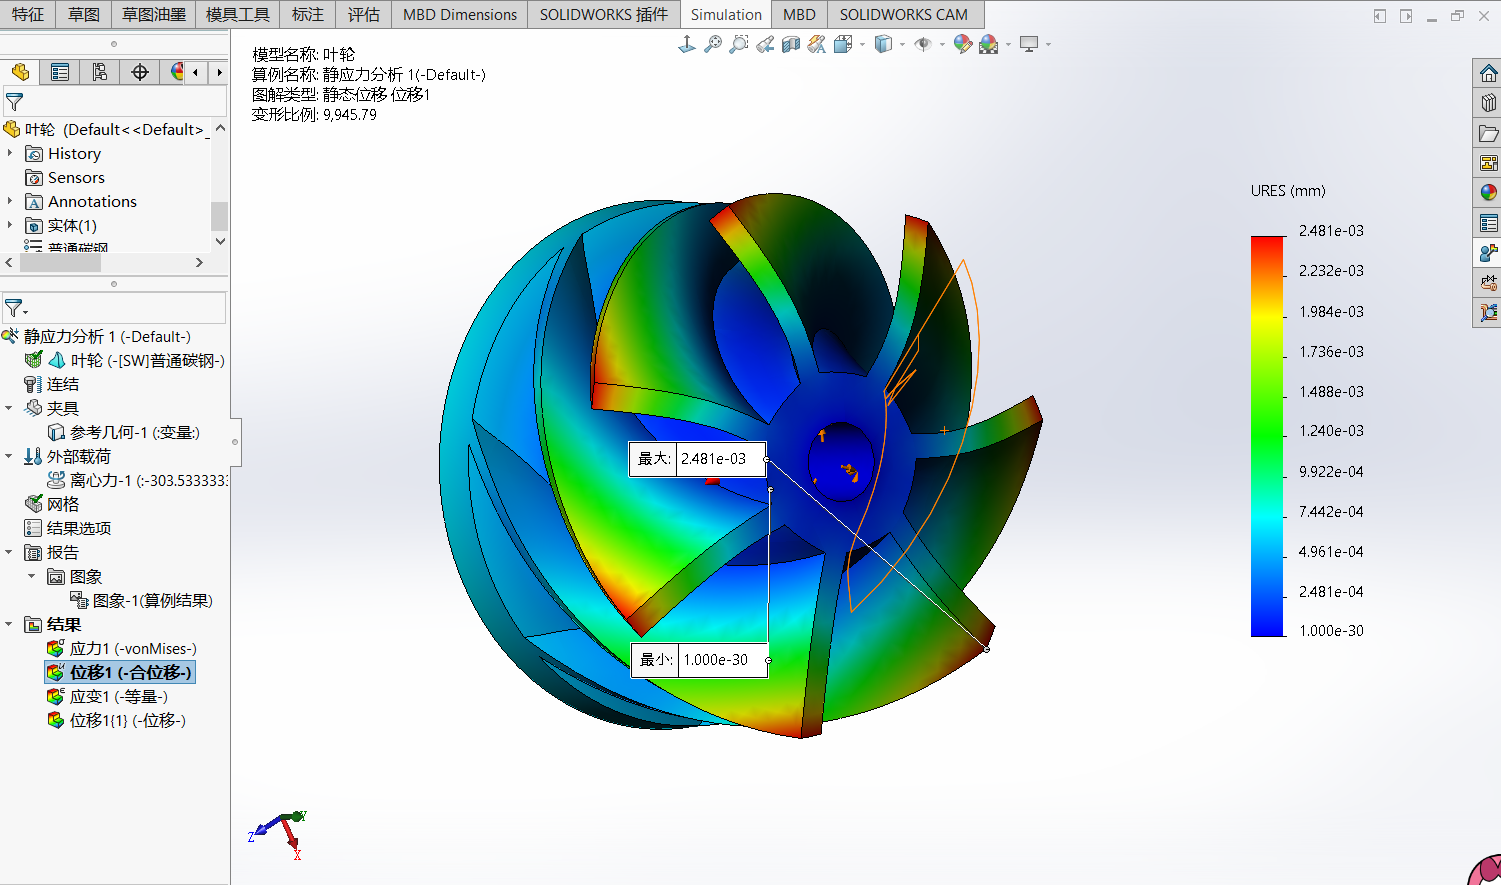Image resolution: width=1501 pixels, height=885 pixels.
Task: Click the filter funnel above the feature tree
Action: (14, 102)
